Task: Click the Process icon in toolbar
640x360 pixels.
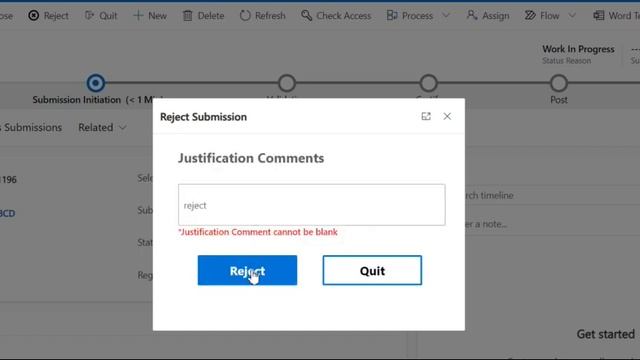Action: pyautogui.click(x=392, y=16)
